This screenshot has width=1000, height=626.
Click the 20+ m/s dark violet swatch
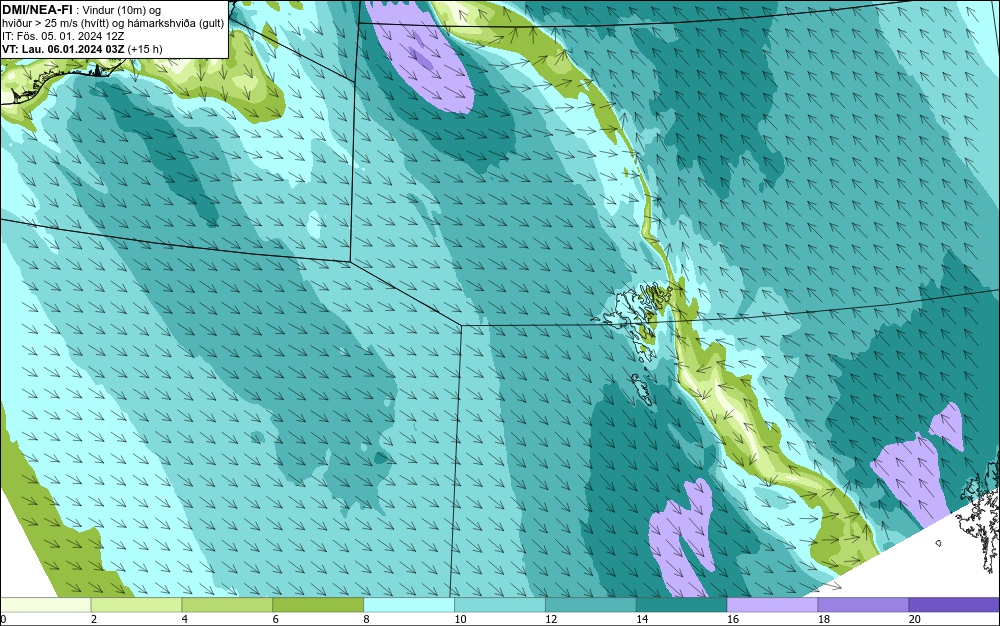[954, 604]
